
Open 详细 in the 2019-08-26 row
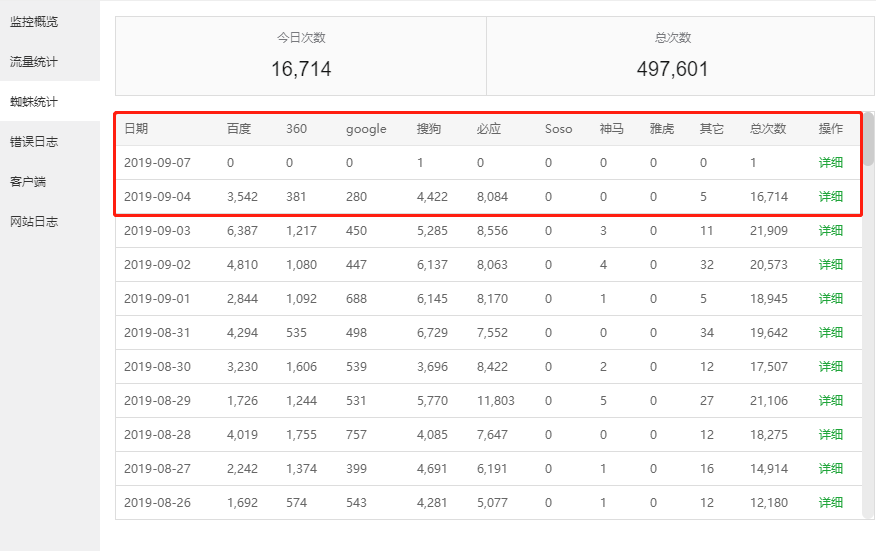[831, 502]
